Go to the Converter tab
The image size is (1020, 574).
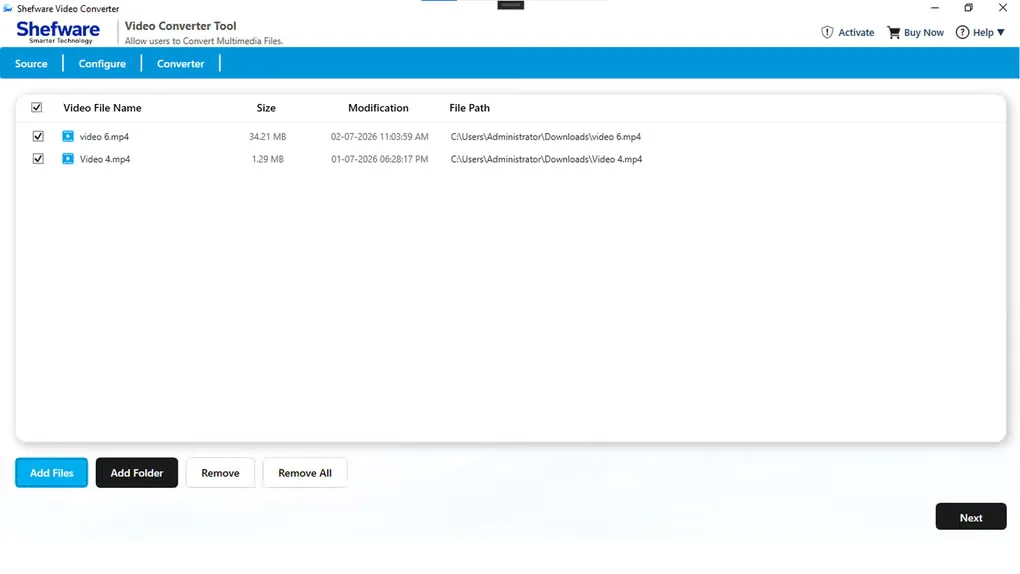click(x=180, y=64)
